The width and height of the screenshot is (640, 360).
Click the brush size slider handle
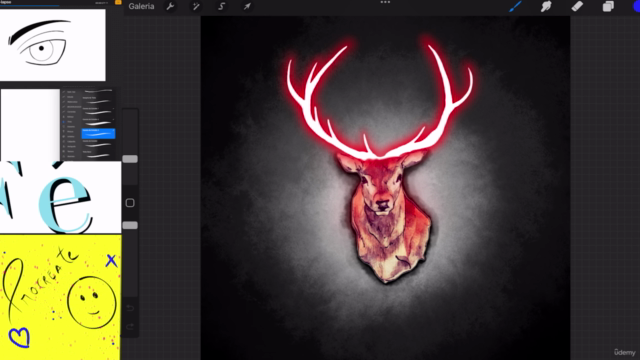click(130, 159)
